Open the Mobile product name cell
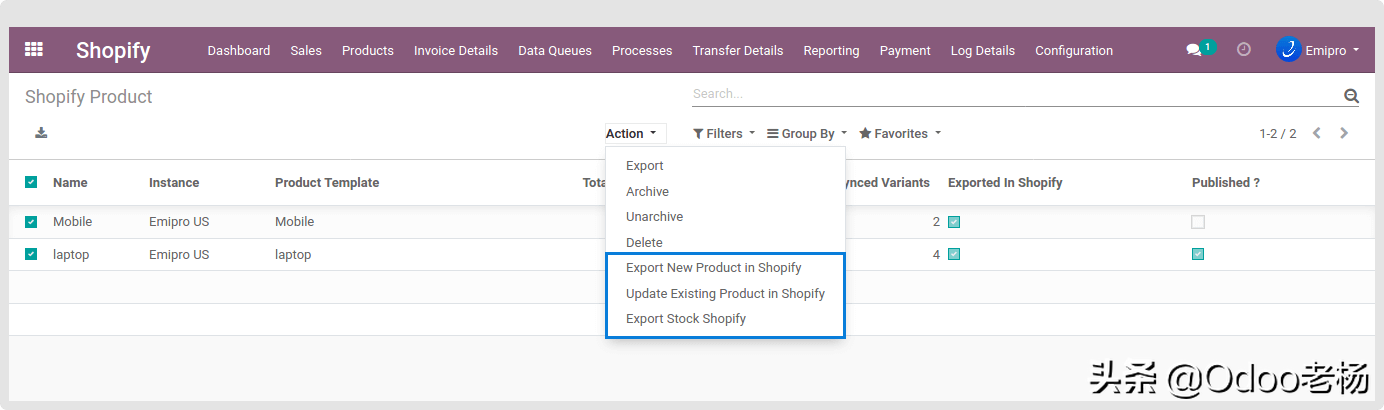The image size is (1384, 410). click(x=72, y=222)
